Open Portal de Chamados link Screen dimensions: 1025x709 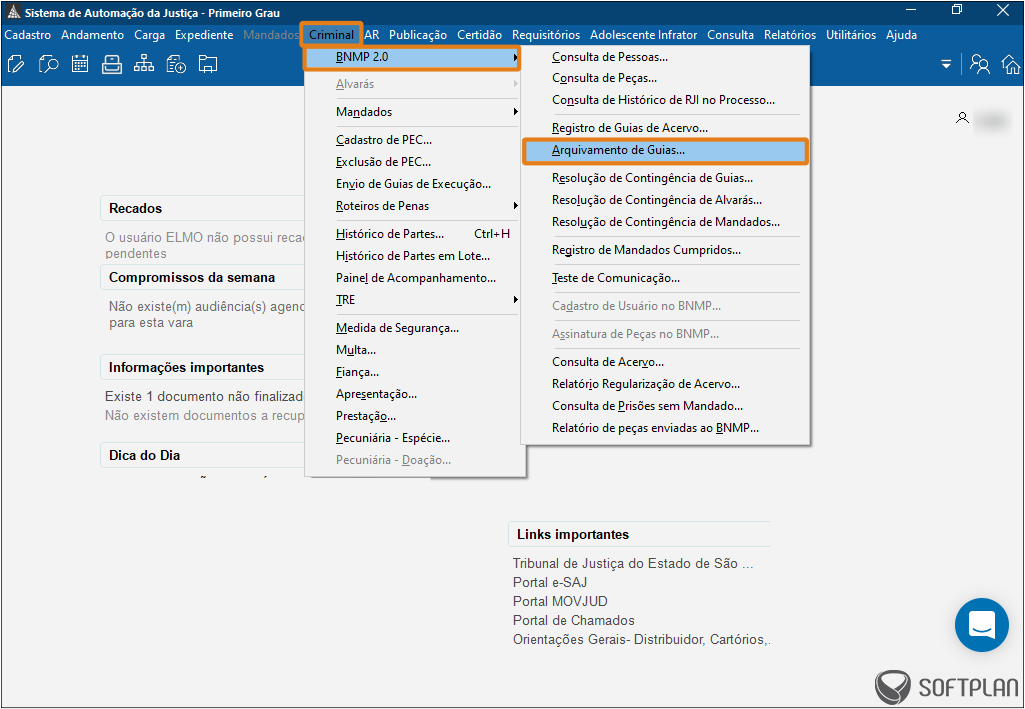(x=573, y=620)
